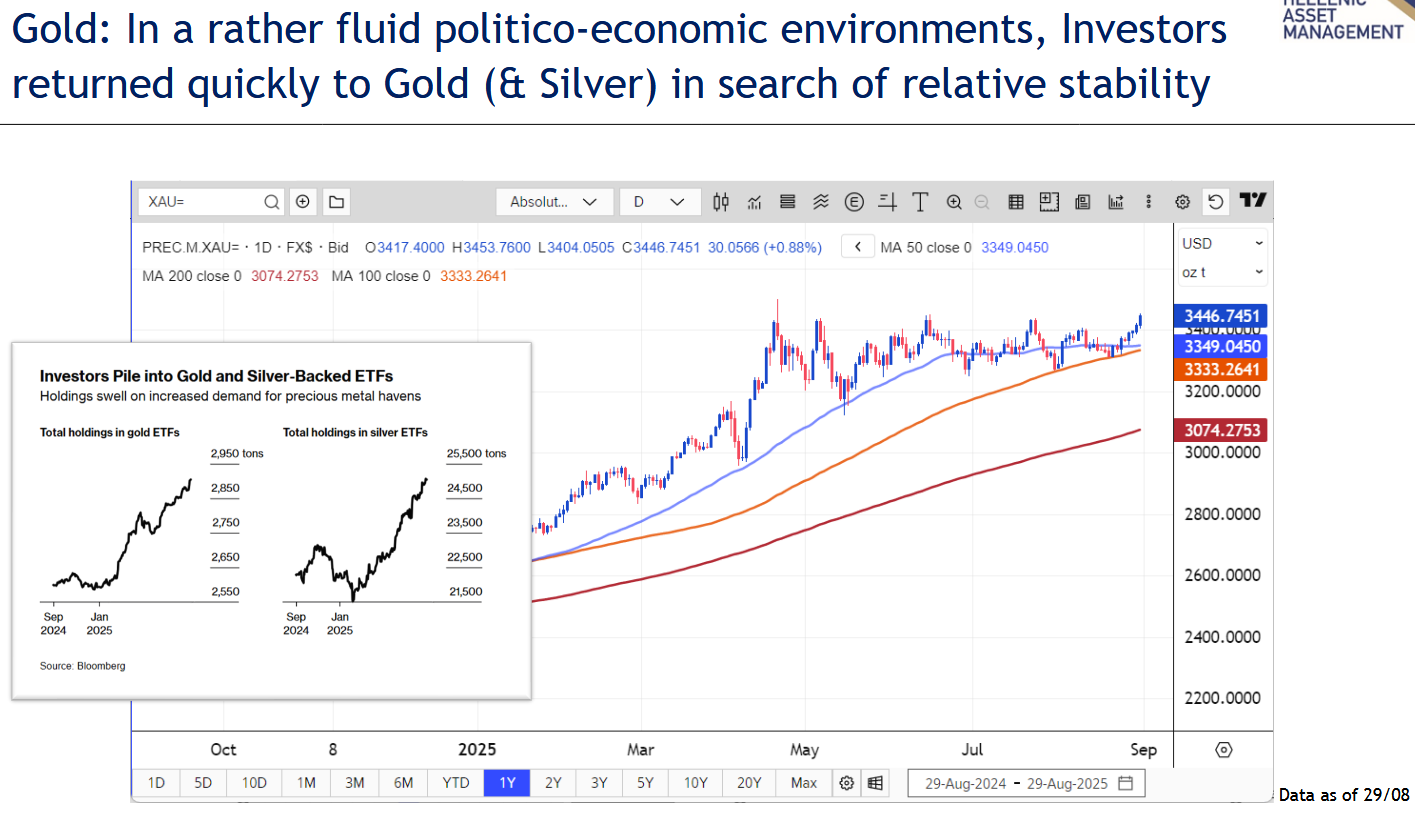Toggle the table view icon beside Max

[x=875, y=783]
